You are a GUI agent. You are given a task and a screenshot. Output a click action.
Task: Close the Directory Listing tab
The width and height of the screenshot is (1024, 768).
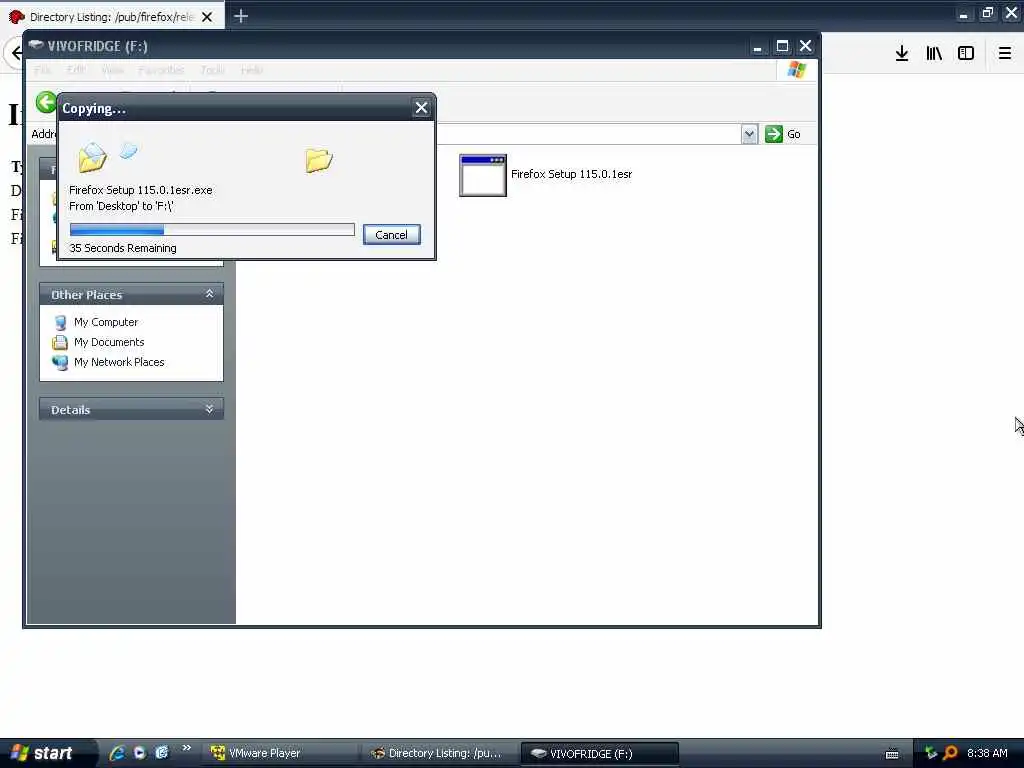[x=207, y=17]
